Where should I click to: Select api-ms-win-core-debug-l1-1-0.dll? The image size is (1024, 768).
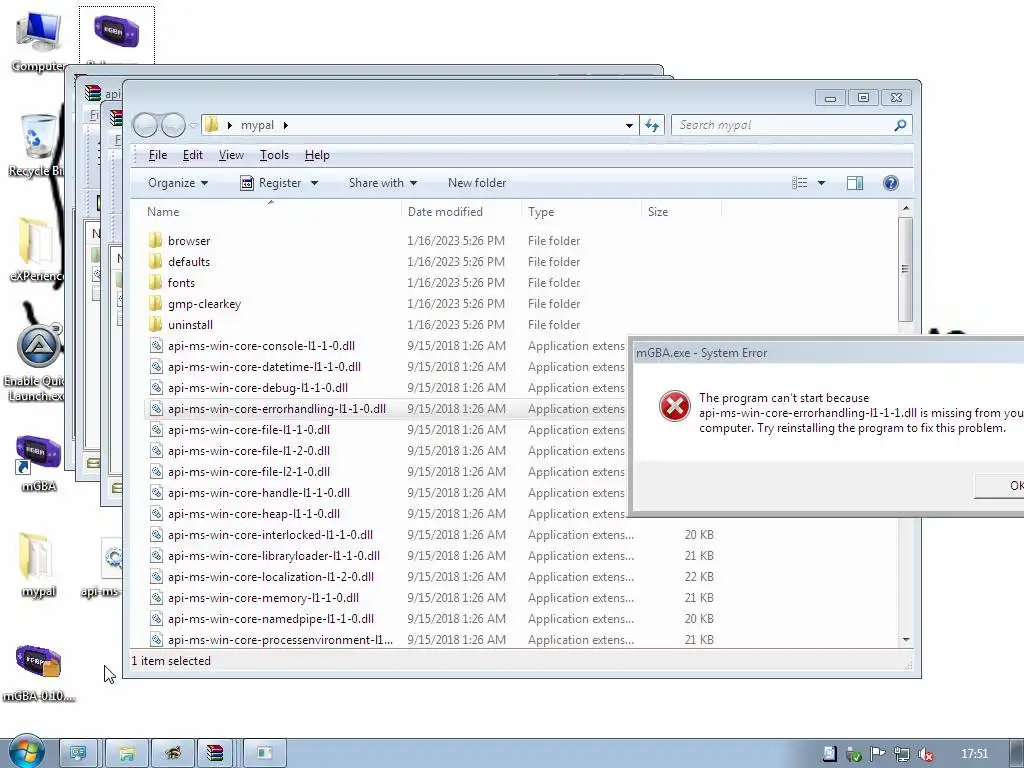(257, 387)
